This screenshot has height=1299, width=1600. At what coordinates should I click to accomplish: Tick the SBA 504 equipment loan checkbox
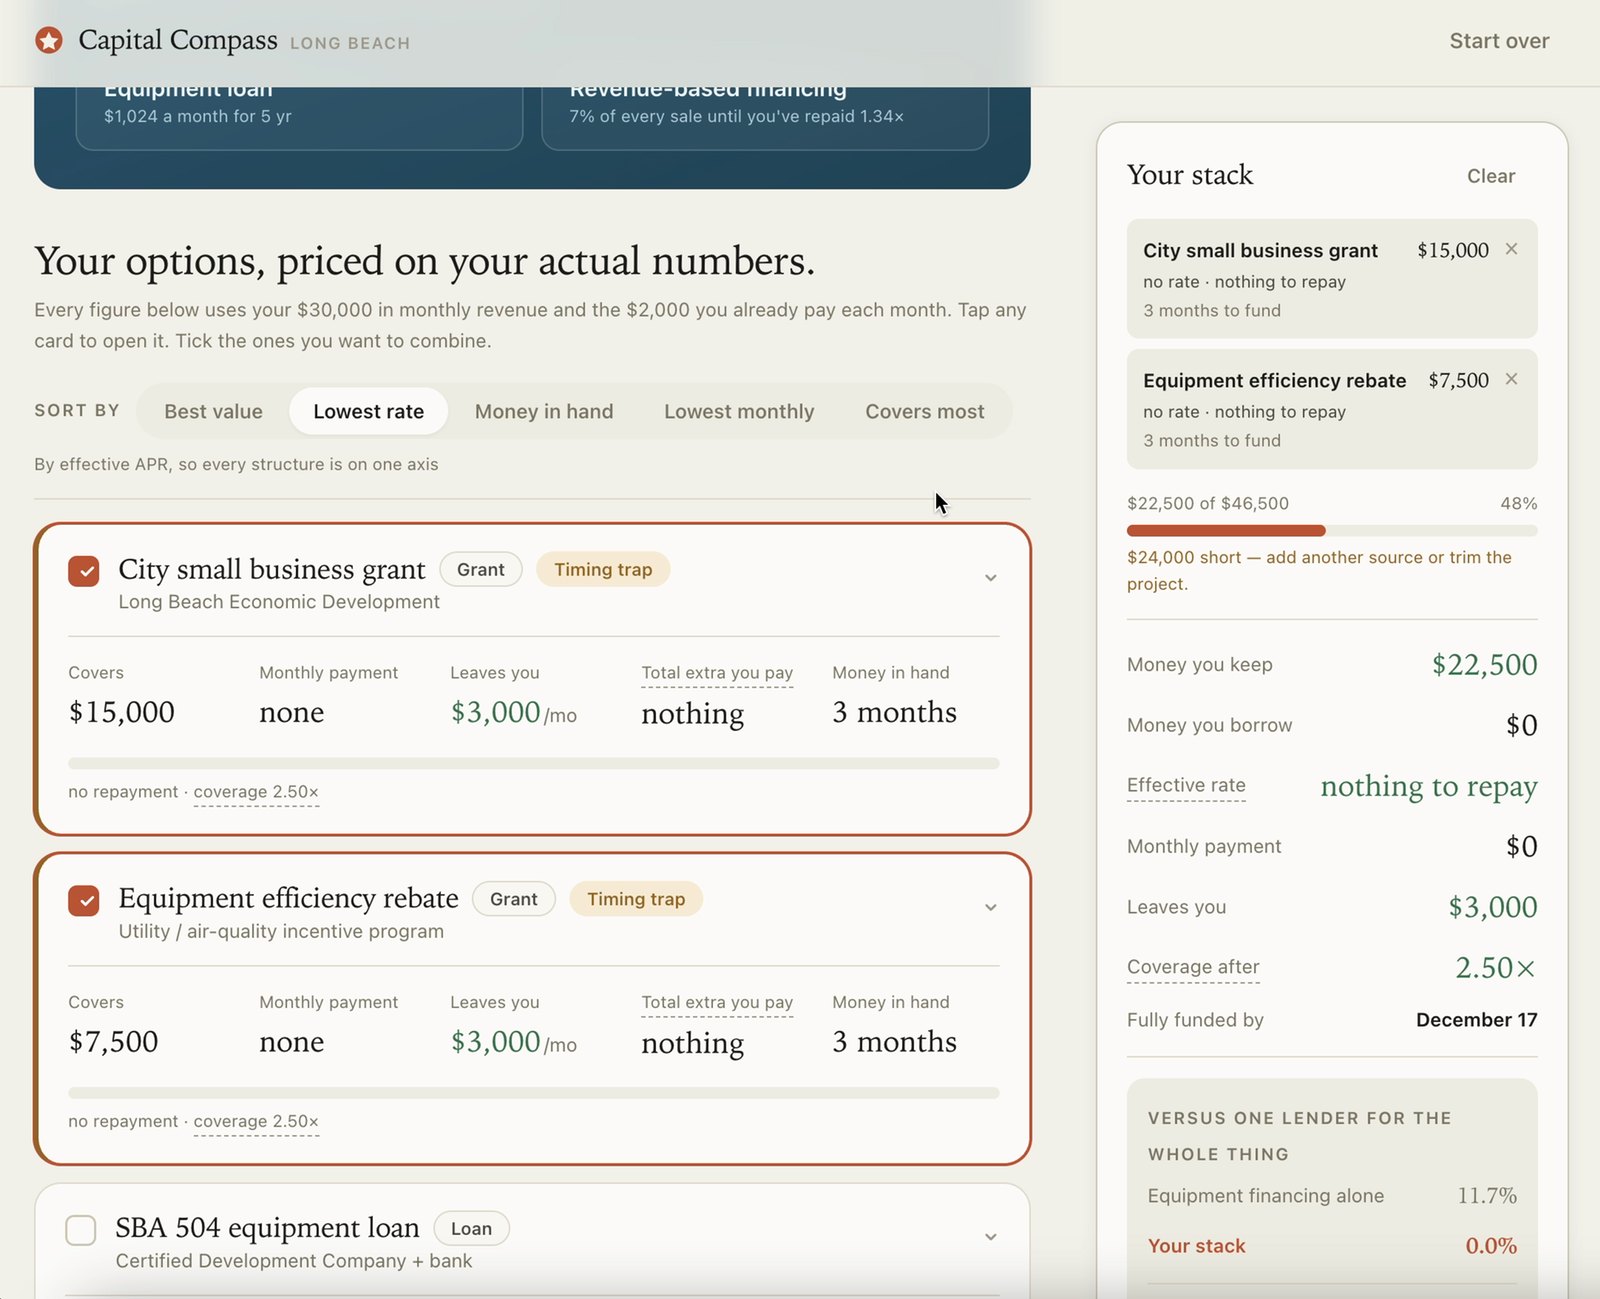[81, 1230]
